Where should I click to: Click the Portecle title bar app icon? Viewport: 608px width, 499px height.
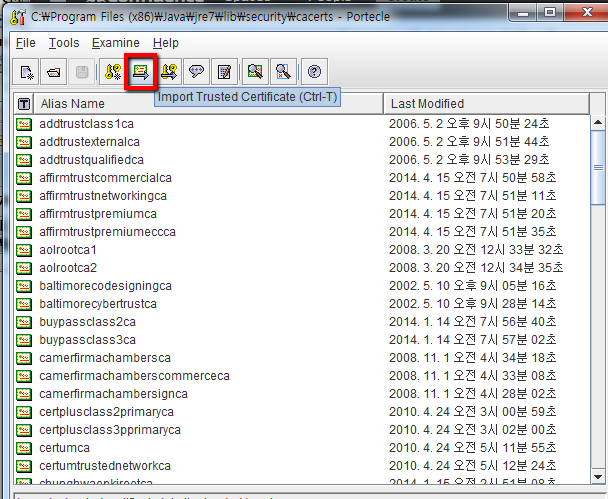click(x=18, y=17)
